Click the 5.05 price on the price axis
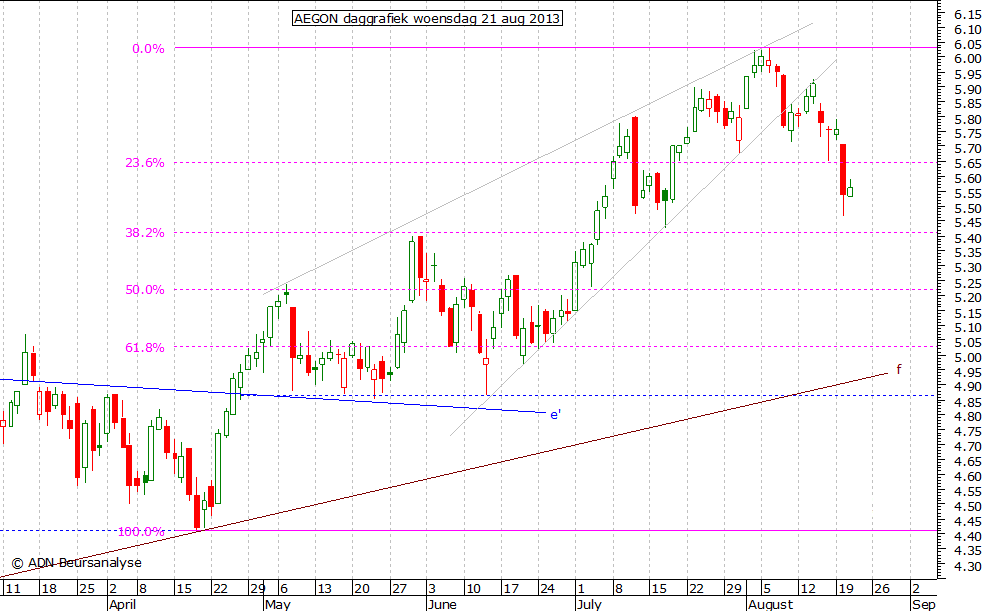985x611 pixels. tap(967, 342)
